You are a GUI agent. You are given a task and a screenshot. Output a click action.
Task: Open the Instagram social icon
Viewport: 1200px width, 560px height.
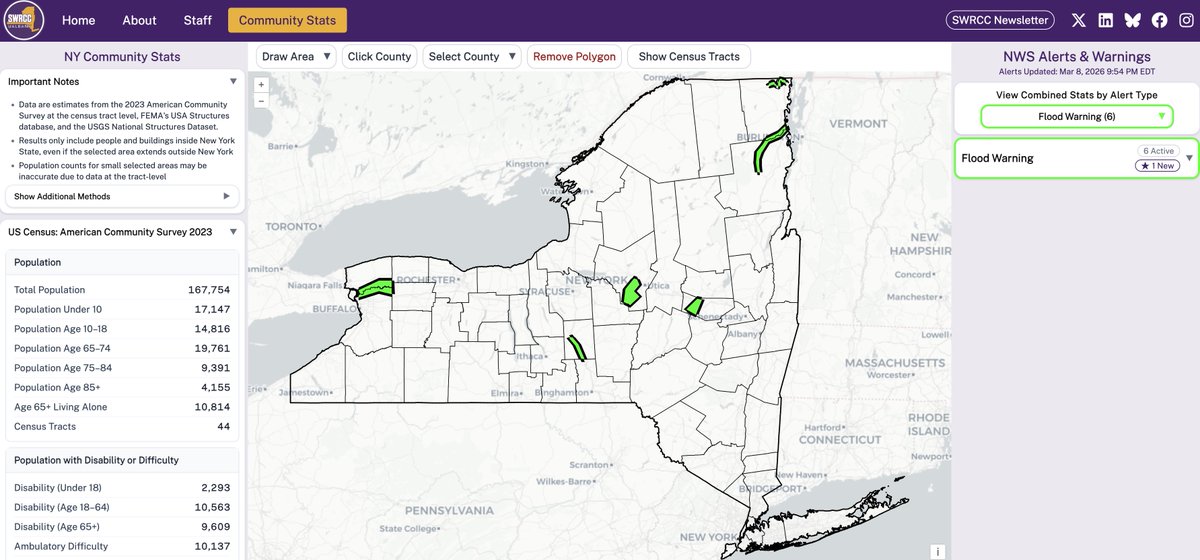tap(1186, 20)
